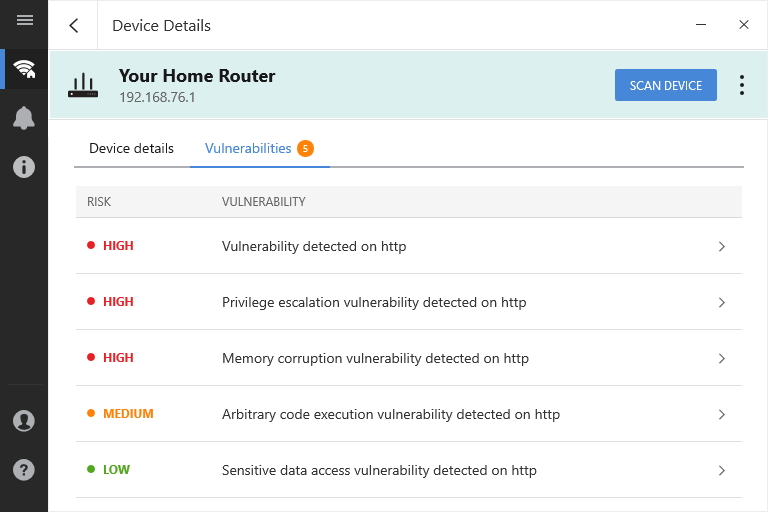
Task: Switch to the Device details tab
Action: pyautogui.click(x=131, y=148)
